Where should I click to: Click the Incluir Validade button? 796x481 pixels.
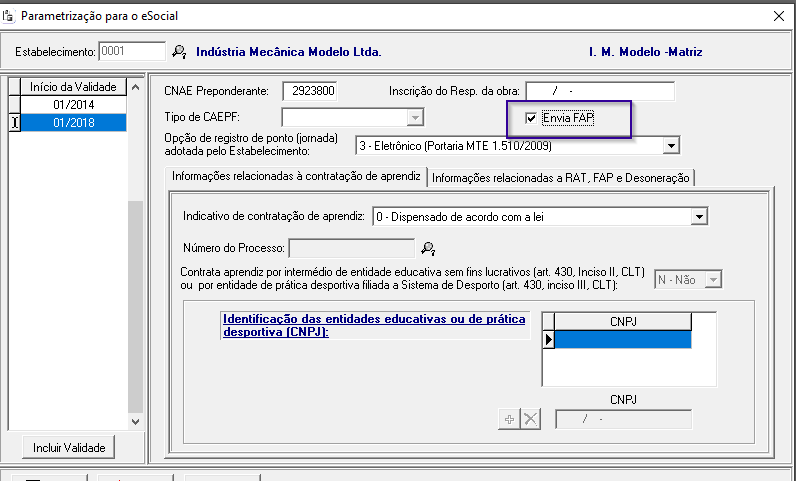[x=70, y=446]
